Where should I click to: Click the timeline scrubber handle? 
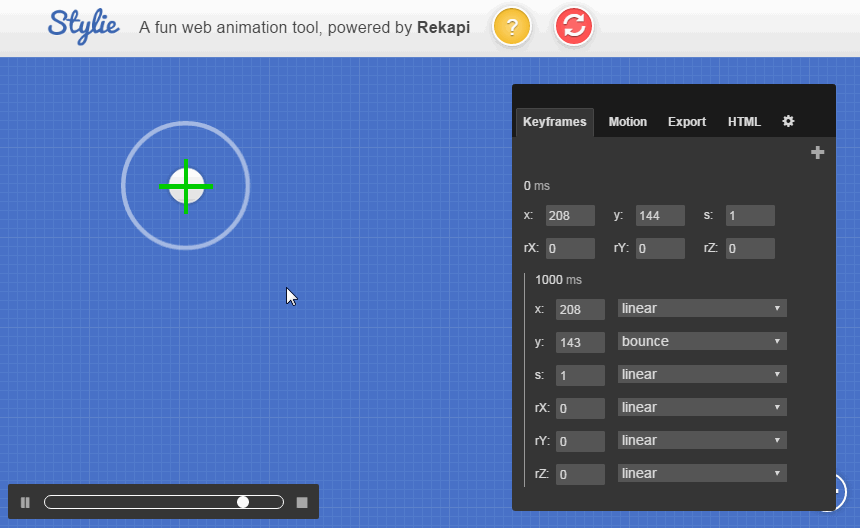(x=243, y=502)
